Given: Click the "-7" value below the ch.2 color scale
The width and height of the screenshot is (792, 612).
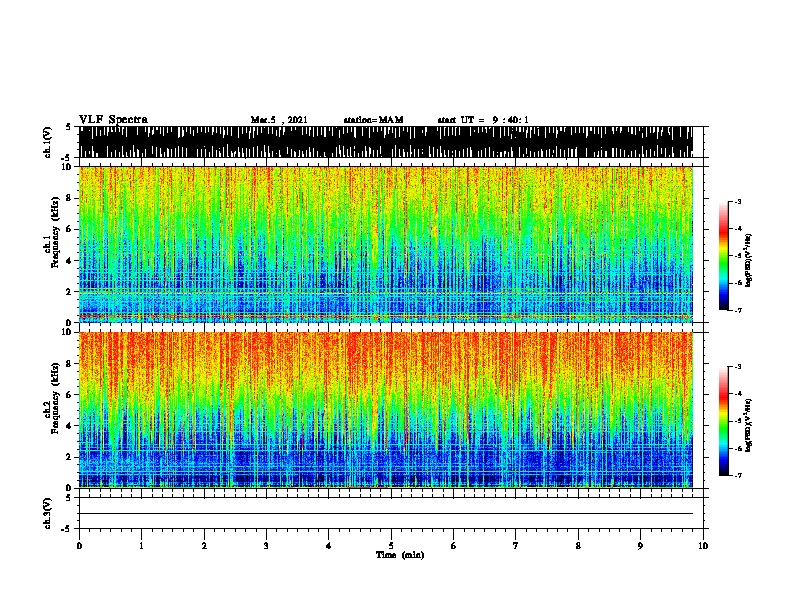Looking at the screenshot, I should pos(738,476).
